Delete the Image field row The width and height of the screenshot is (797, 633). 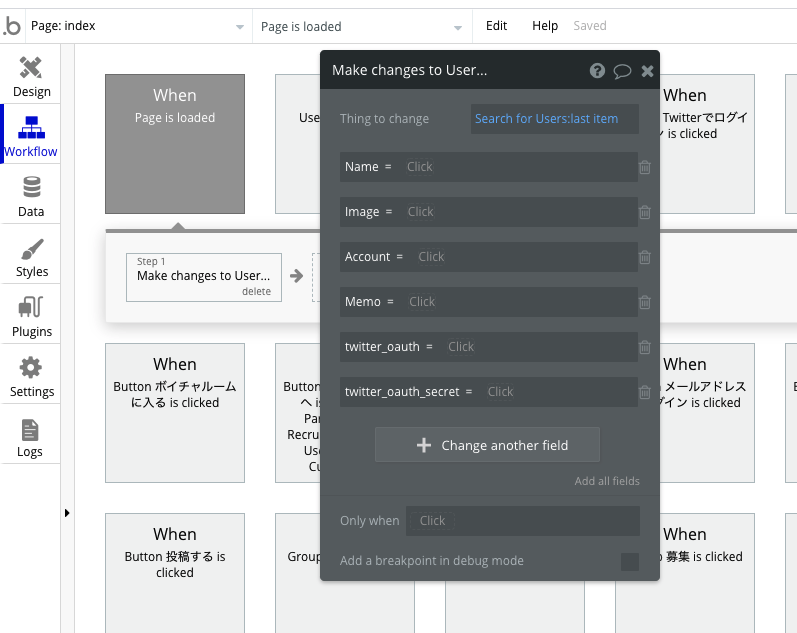[x=645, y=212]
